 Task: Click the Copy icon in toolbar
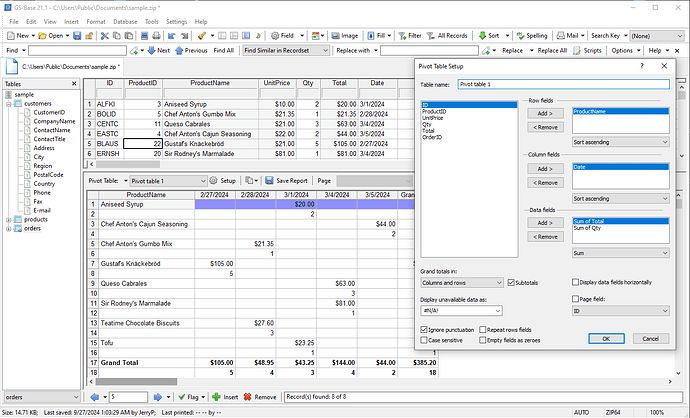[117, 36]
